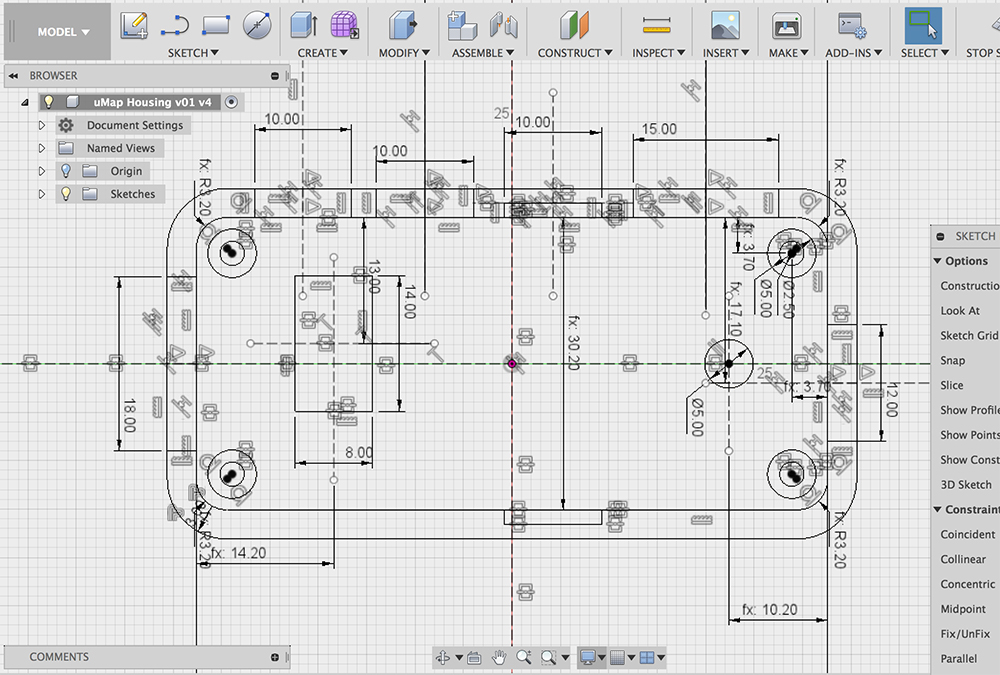Select the Box tool under Create
Image resolution: width=1000 pixels, height=675 pixels.
tap(301, 22)
